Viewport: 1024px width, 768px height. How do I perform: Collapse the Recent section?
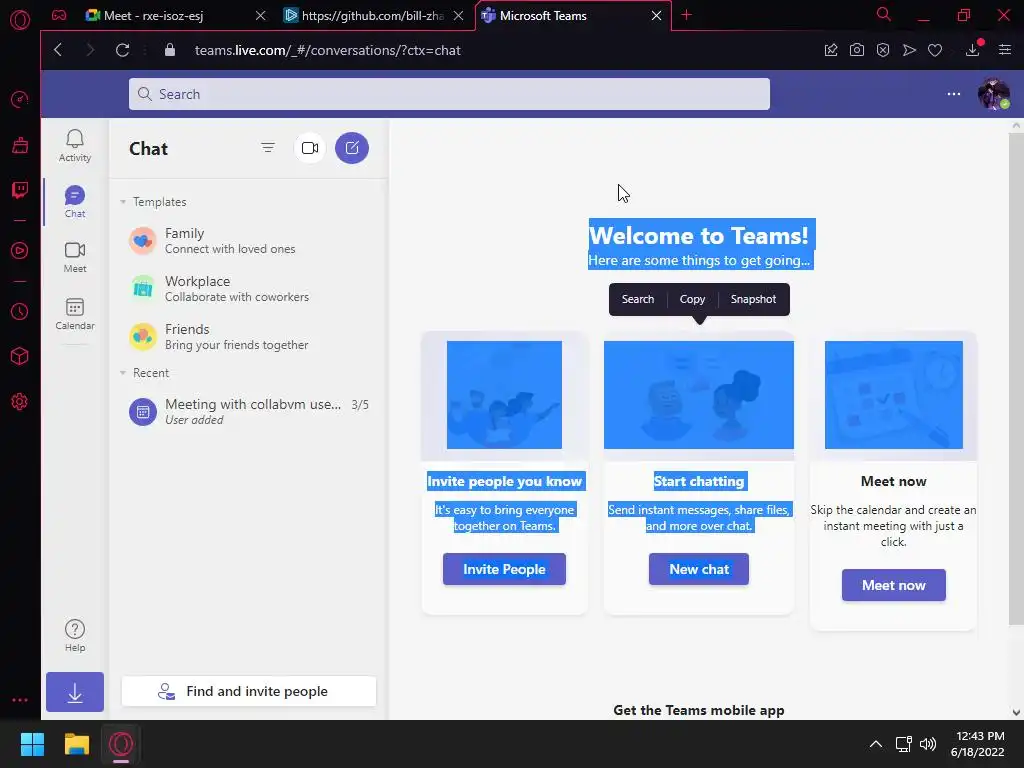point(123,373)
